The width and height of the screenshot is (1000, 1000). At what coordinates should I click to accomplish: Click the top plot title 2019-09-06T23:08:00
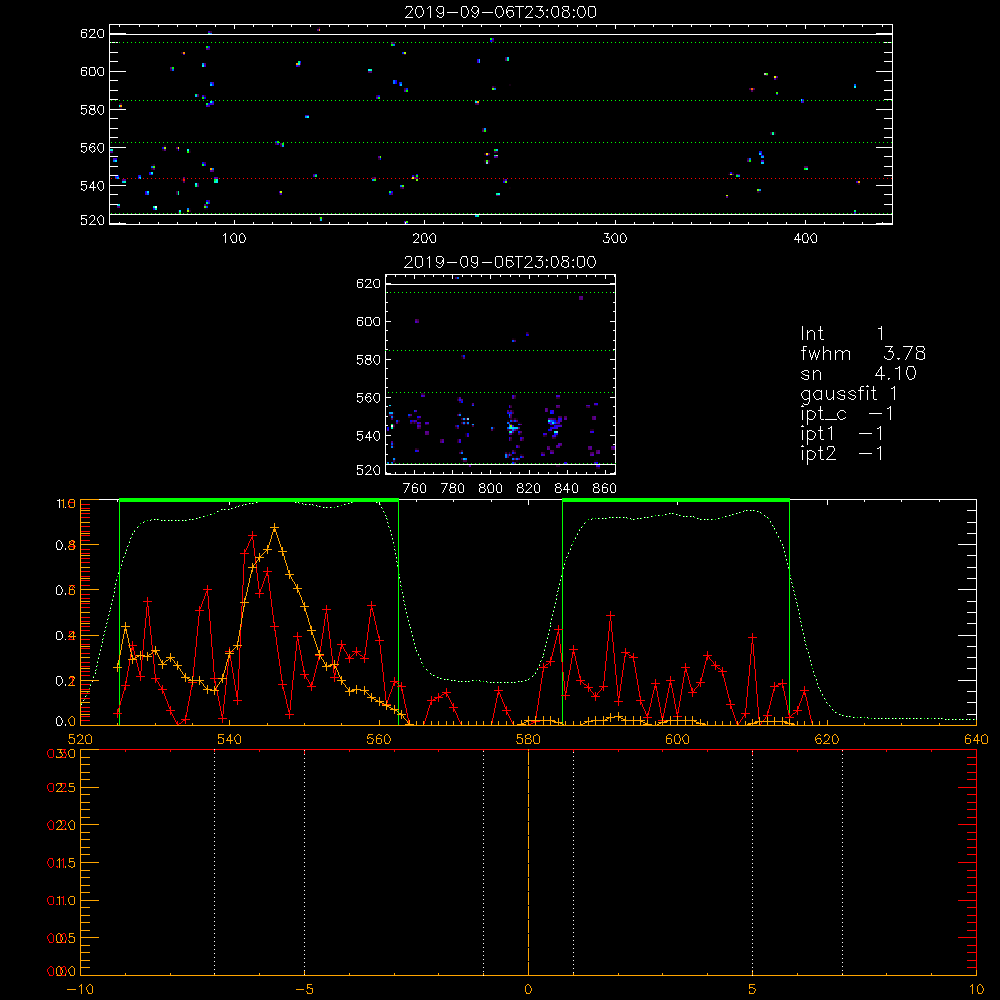tap(500, 12)
